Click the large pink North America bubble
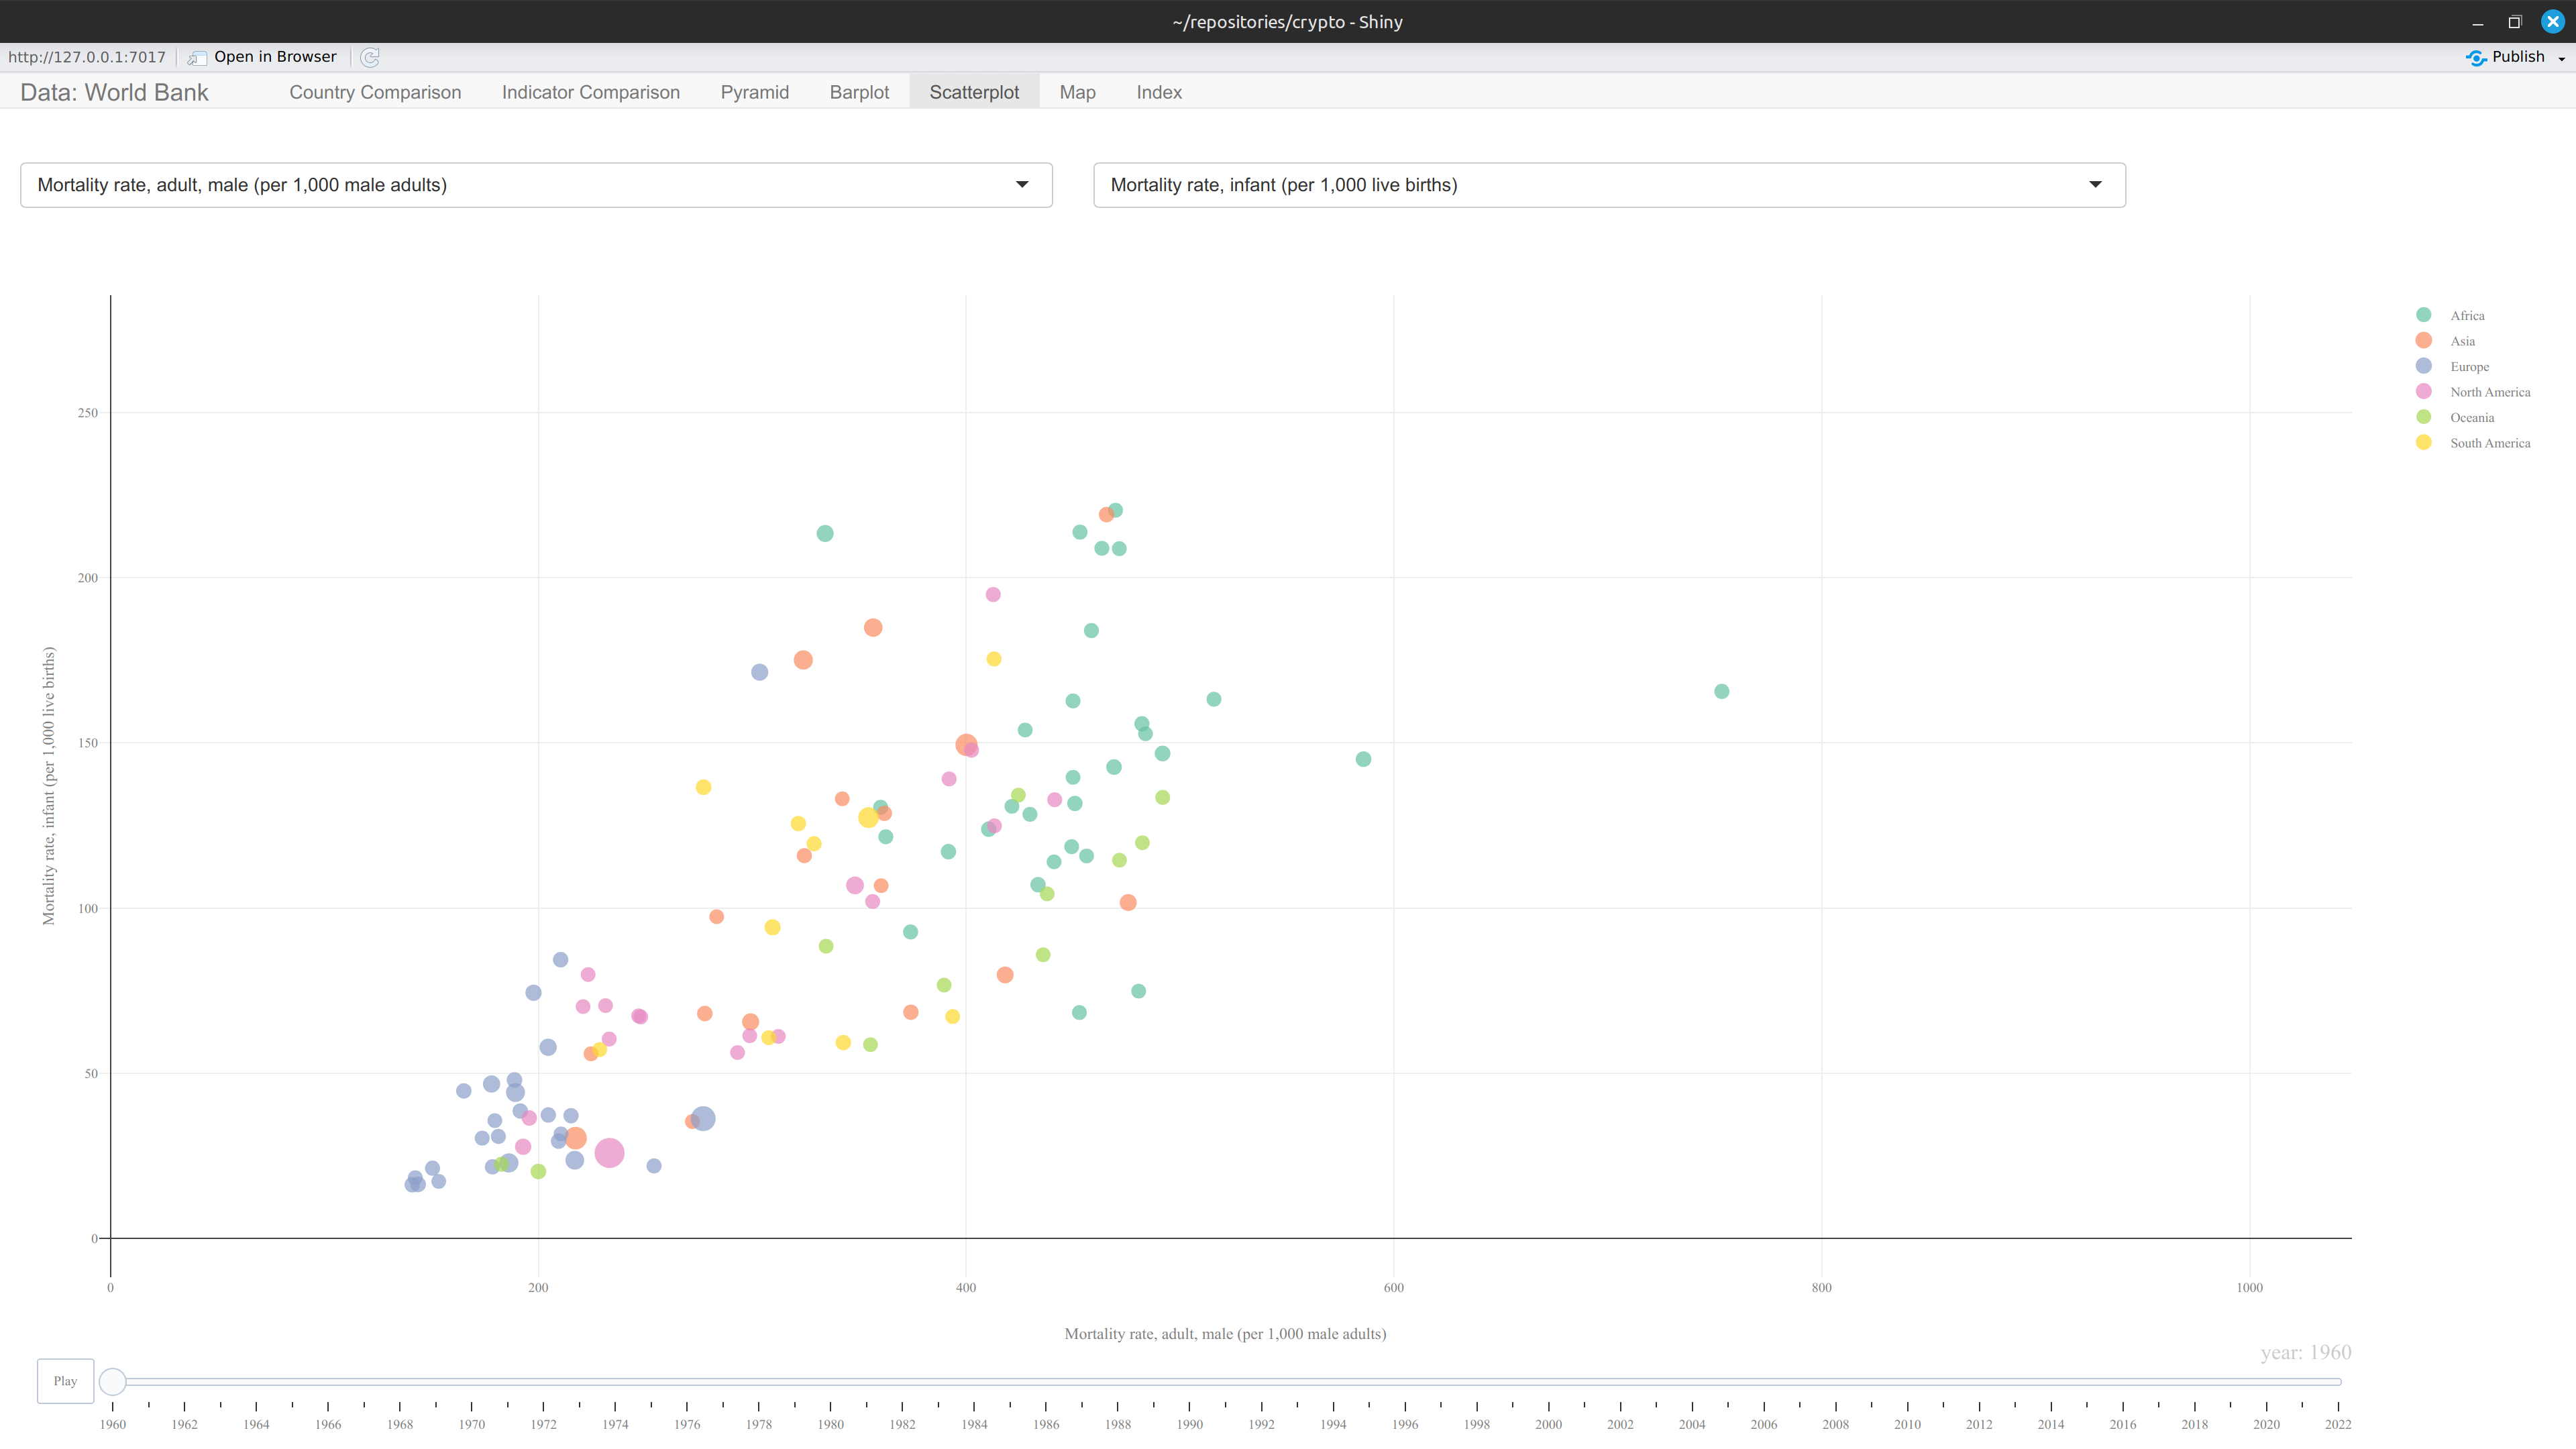 coord(609,1153)
